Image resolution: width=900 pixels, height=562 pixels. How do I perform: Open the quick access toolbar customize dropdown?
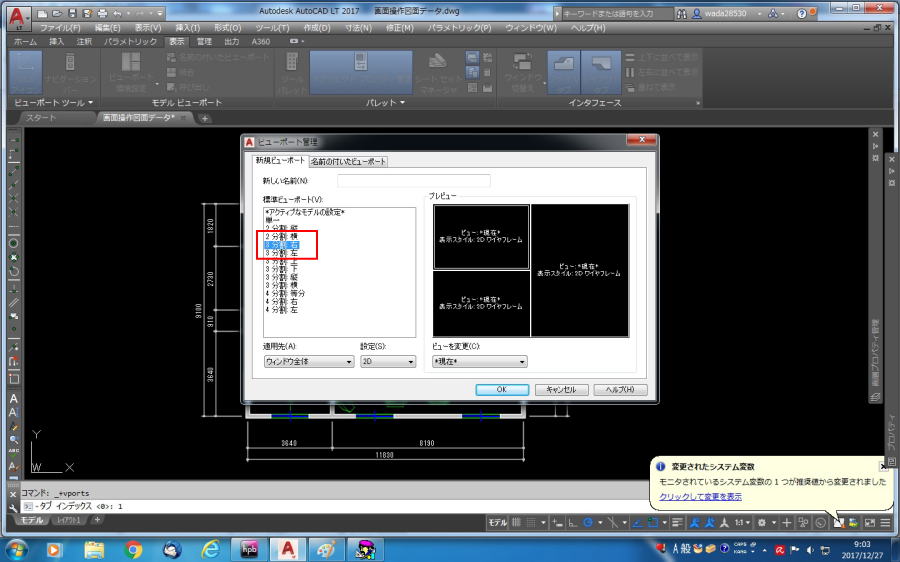tap(159, 13)
